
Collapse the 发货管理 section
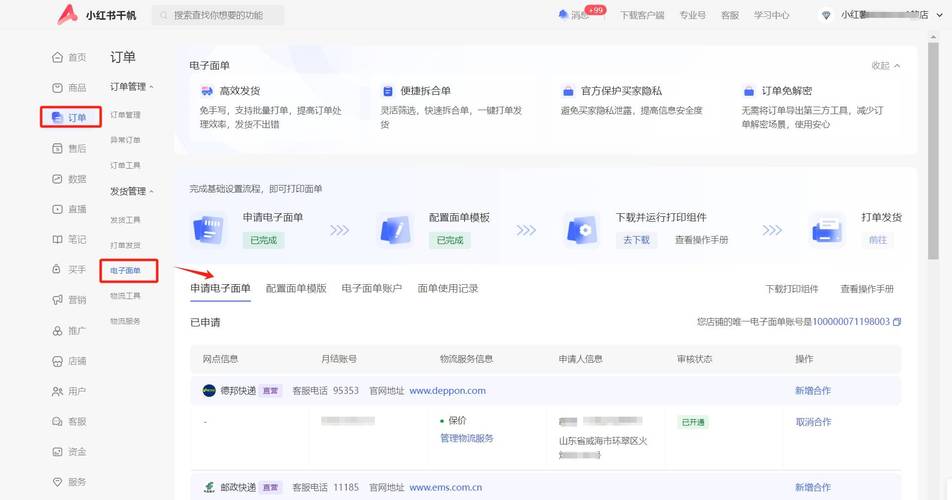[151, 191]
